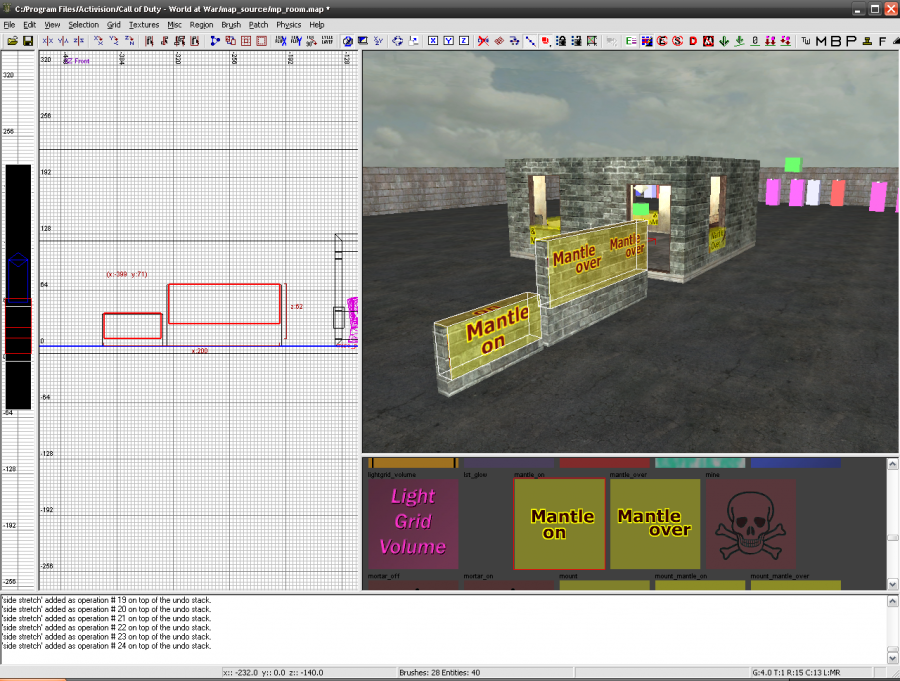Click the large M toolbar icon
This screenshot has height=681, width=900.
click(821, 41)
